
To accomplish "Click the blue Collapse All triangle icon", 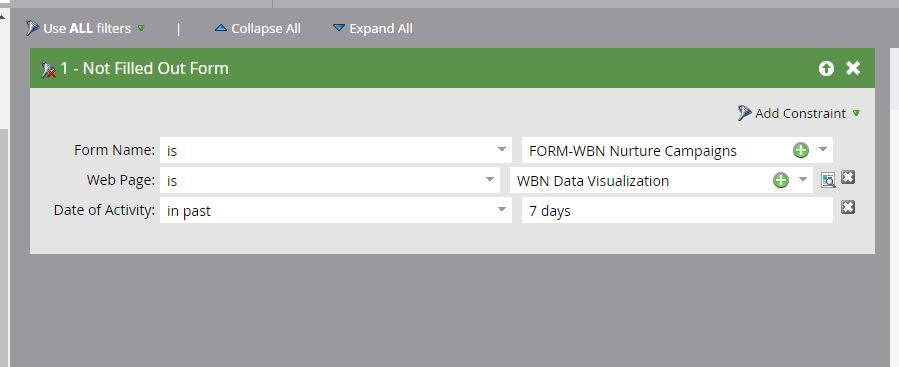I will [221, 28].
